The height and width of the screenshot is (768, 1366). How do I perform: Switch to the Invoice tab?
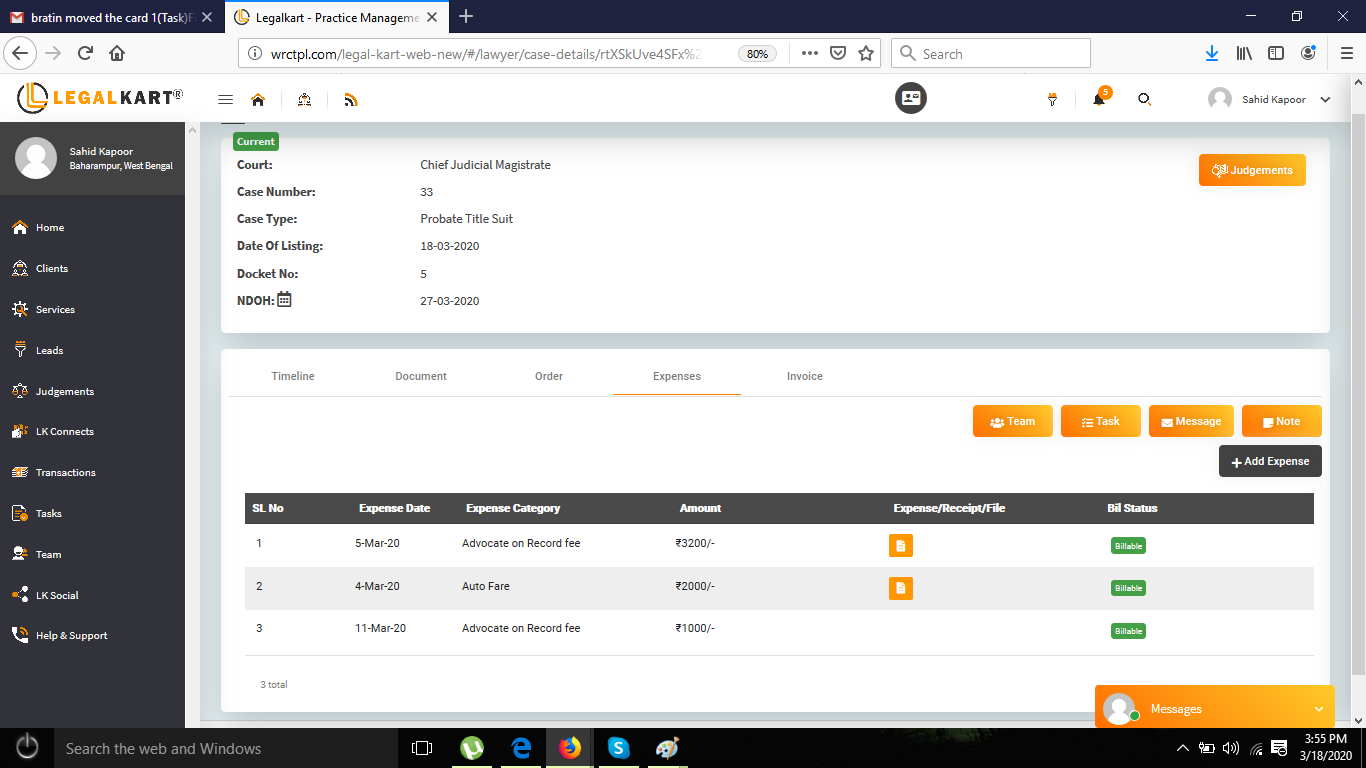point(804,376)
